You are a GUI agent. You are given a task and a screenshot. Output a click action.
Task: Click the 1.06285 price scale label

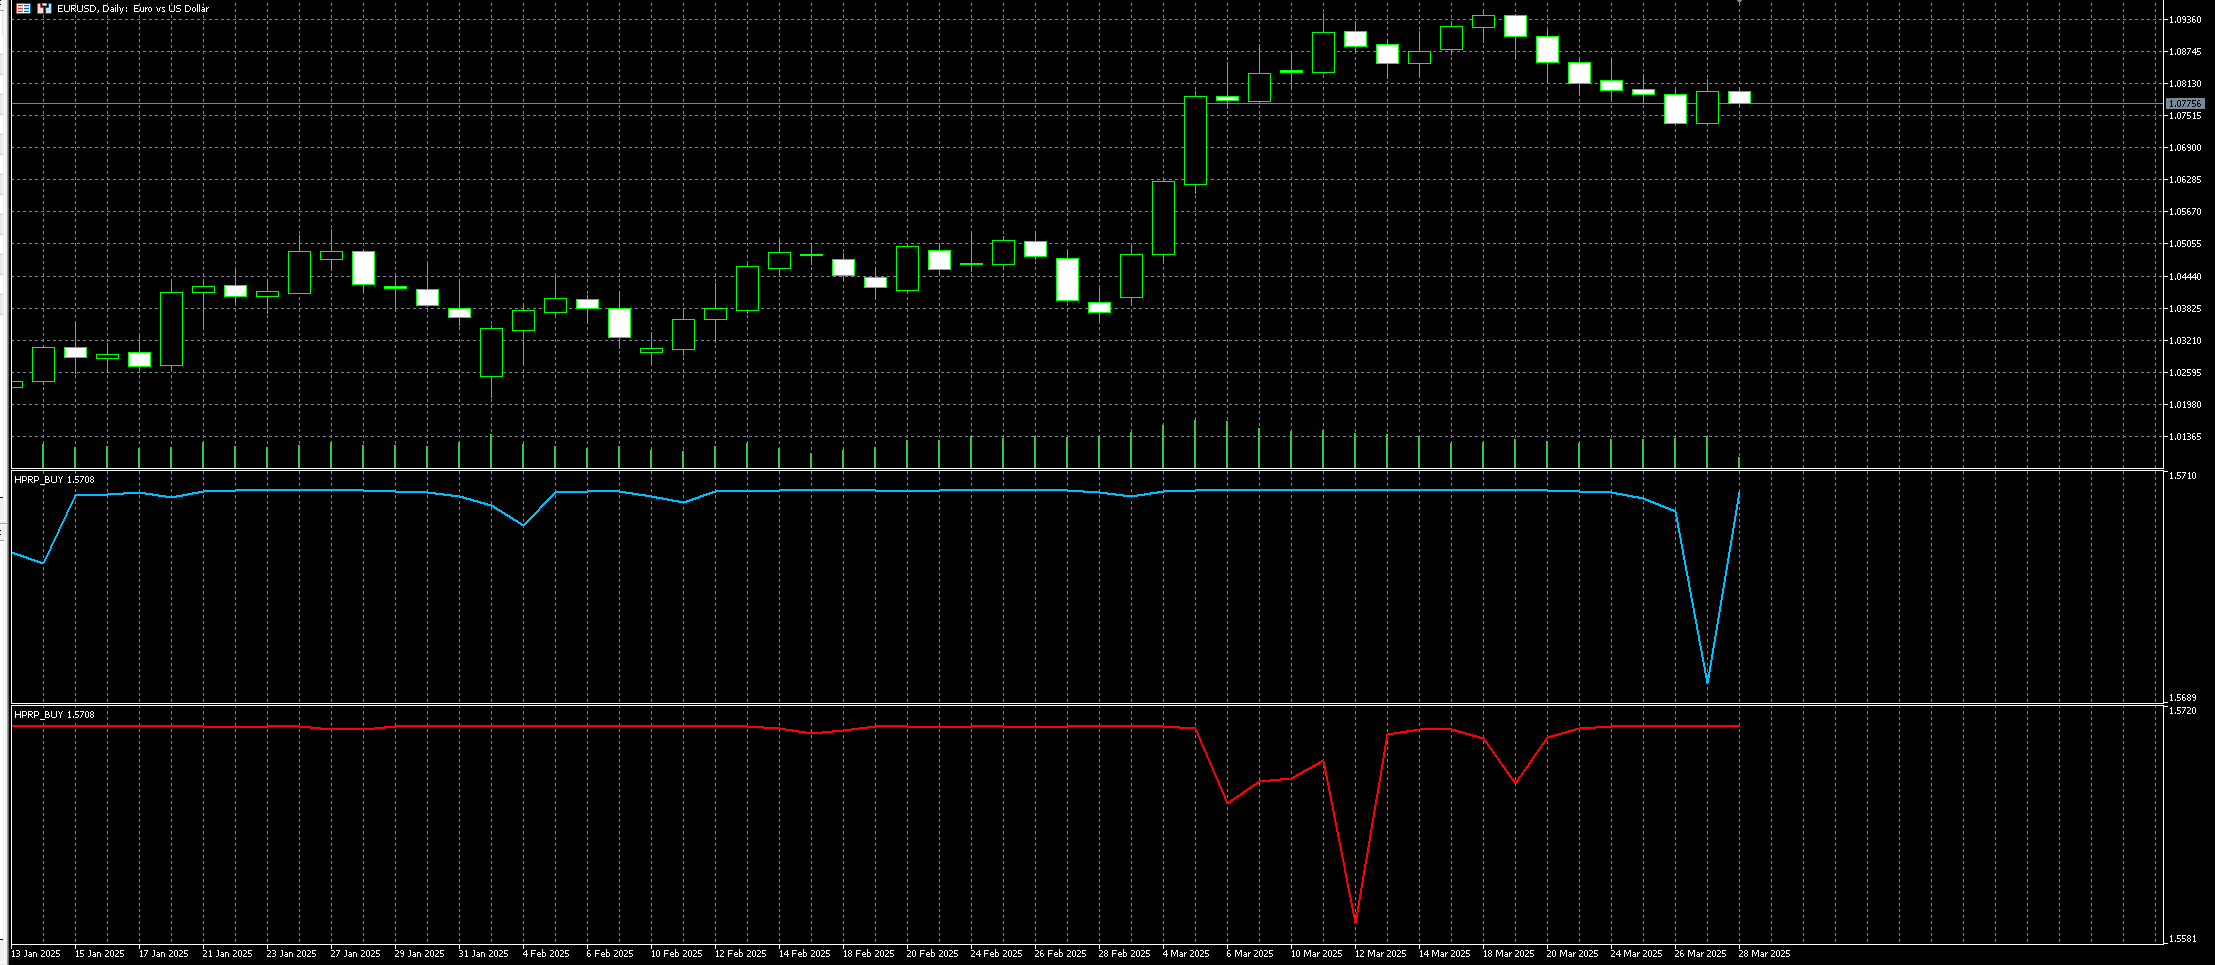[x=2185, y=180]
